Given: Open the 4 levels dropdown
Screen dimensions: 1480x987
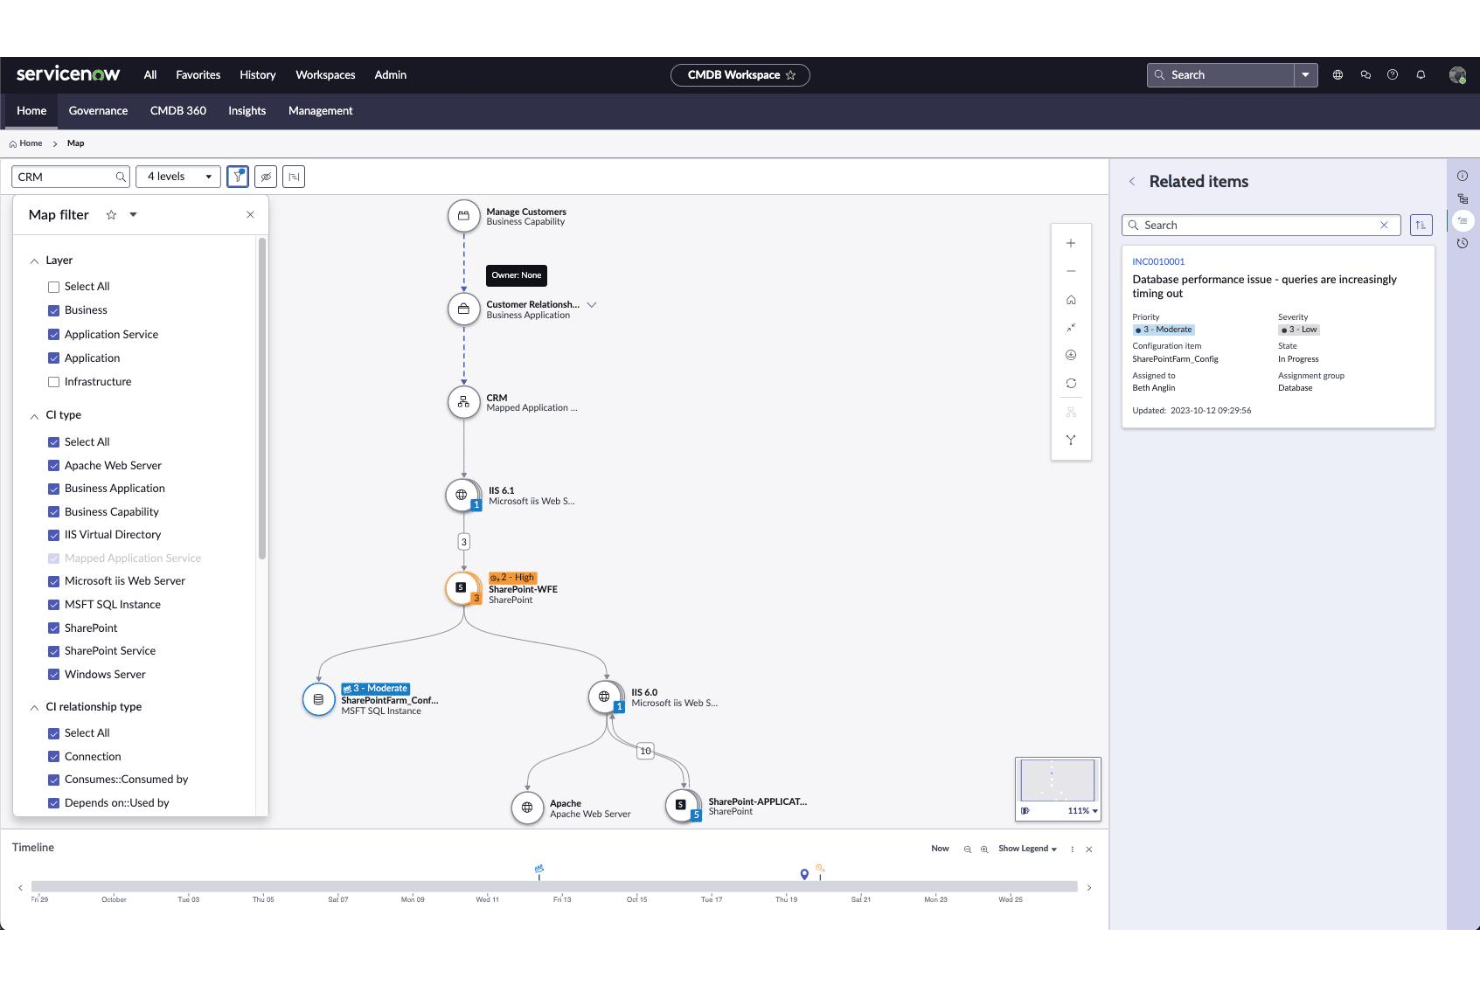Looking at the screenshot, I should tap(178, 177).
